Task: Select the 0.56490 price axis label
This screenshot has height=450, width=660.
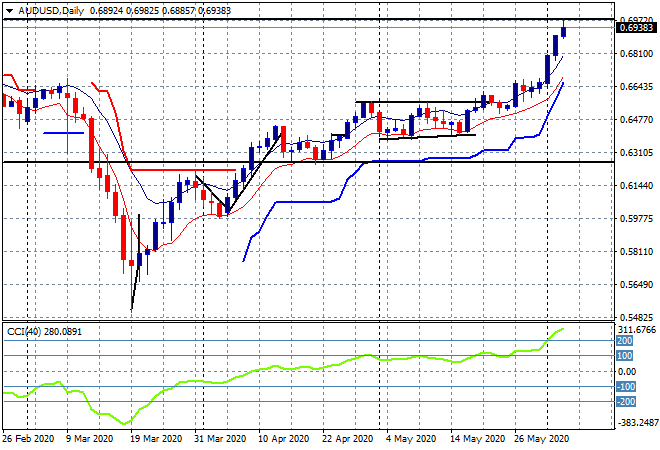Action: pyautogui.click(x=636, y=285)
